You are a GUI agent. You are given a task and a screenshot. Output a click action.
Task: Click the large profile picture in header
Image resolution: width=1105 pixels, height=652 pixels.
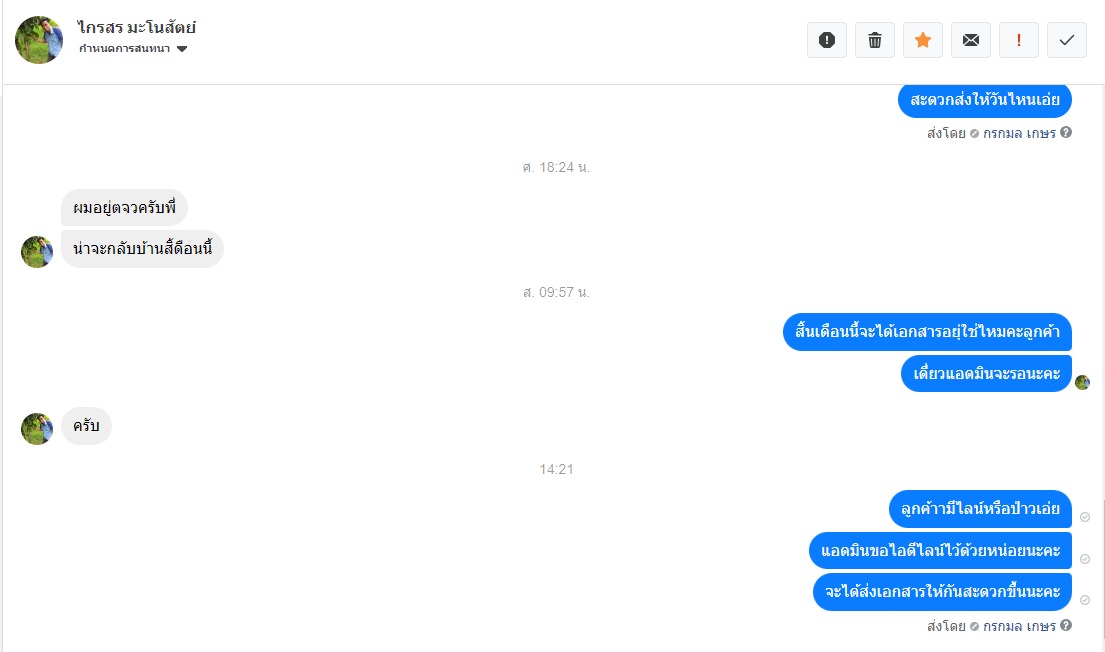tap(39, 40)
